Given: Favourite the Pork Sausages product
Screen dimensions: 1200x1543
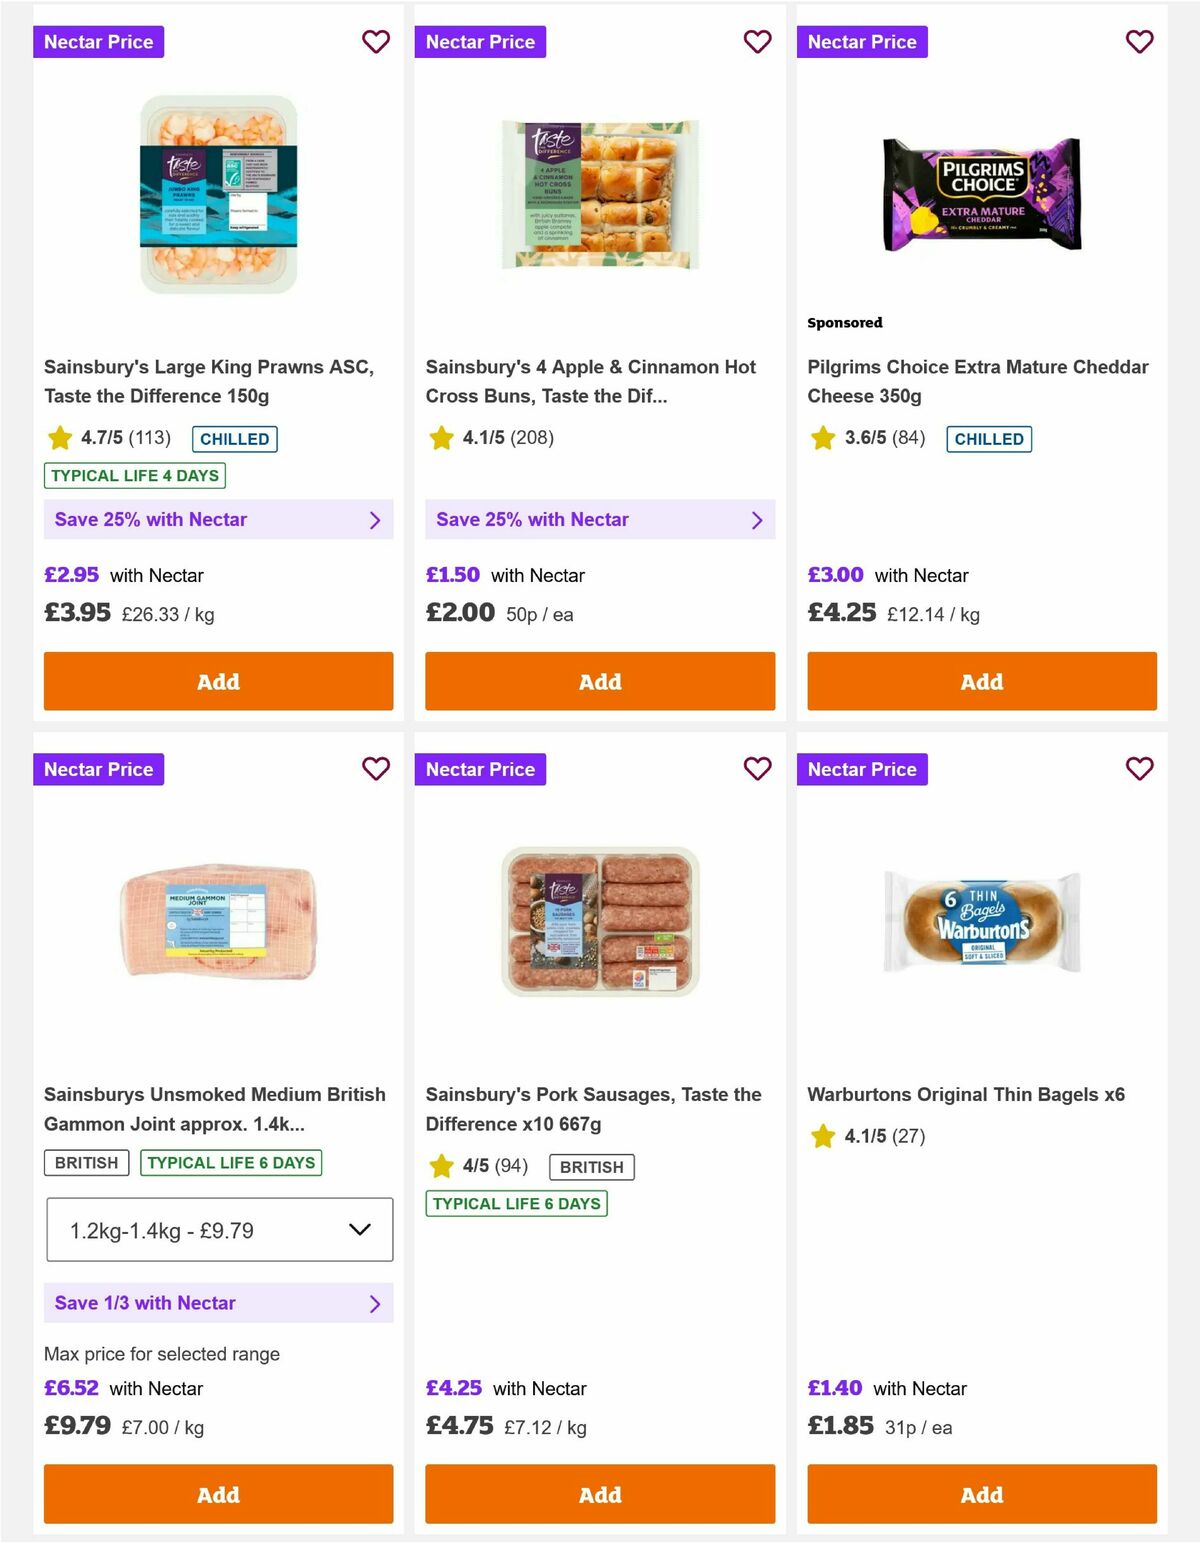Looking at the screenshot, I should [x=757, y=769].
